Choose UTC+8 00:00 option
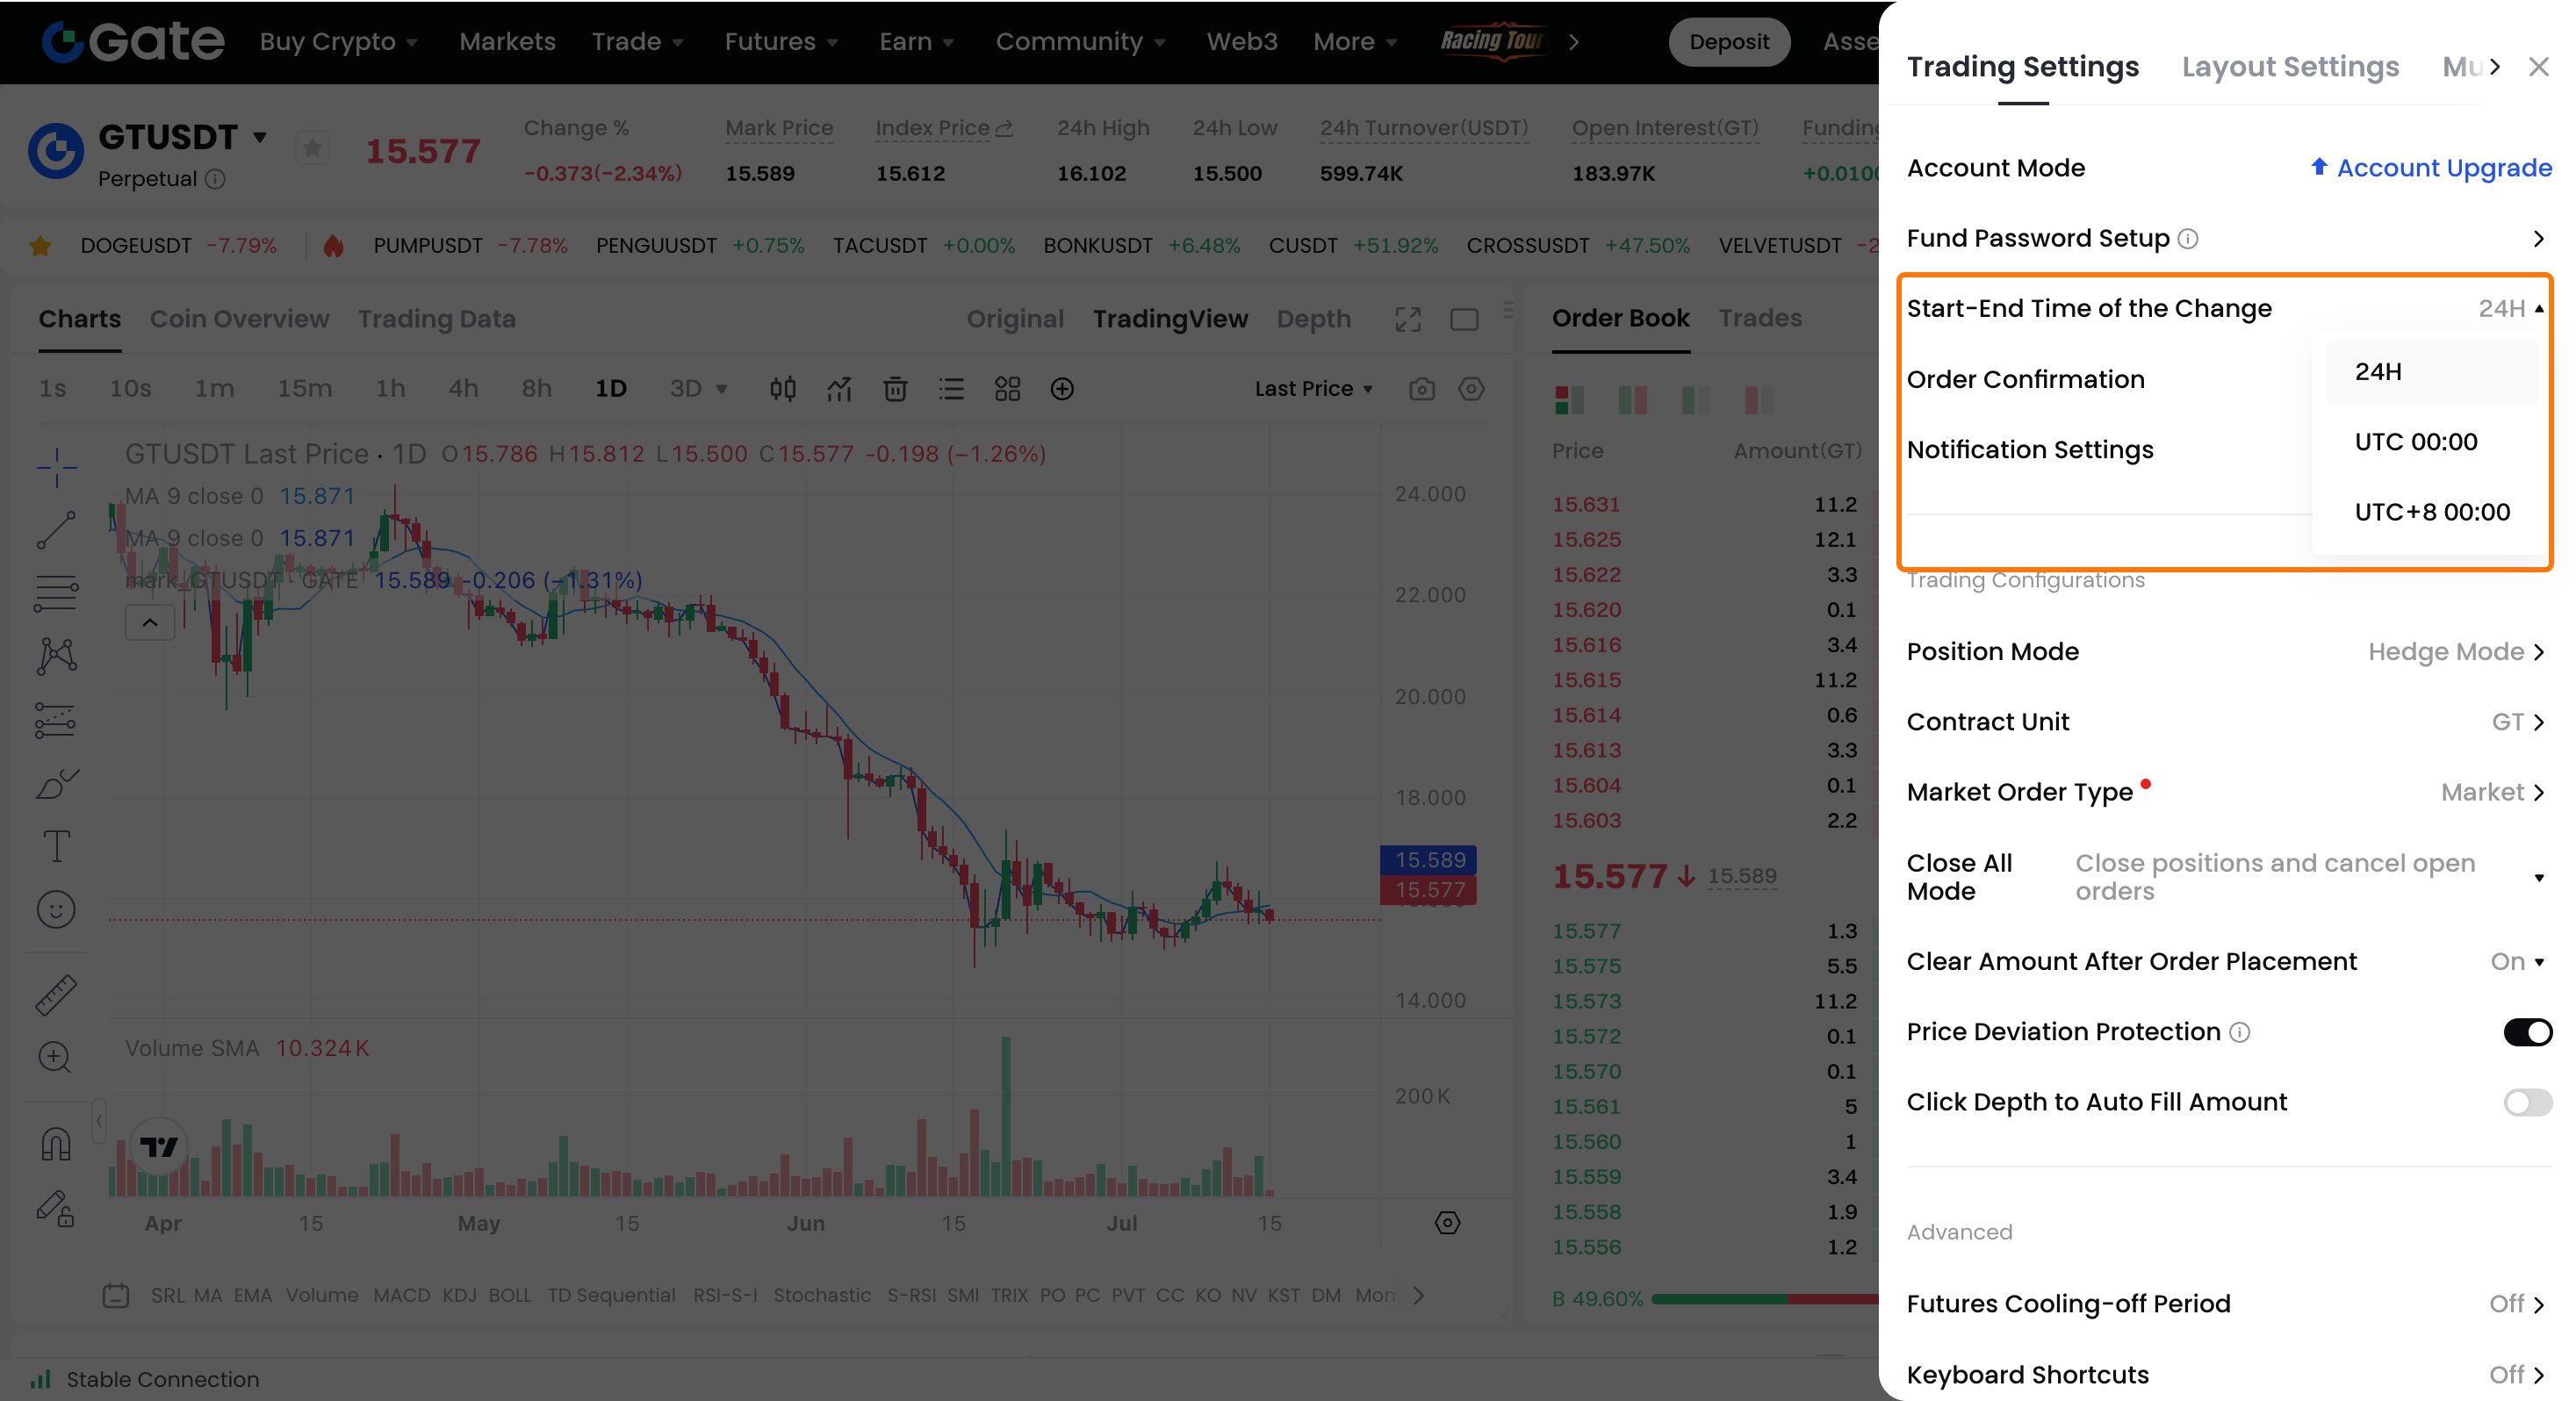This screenshot has width=2576, height=1401. [2431, 512]
